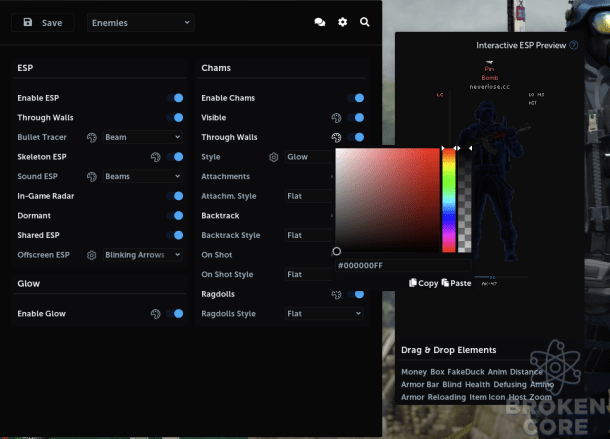Toggle Dormant switch

pos(175,216)
